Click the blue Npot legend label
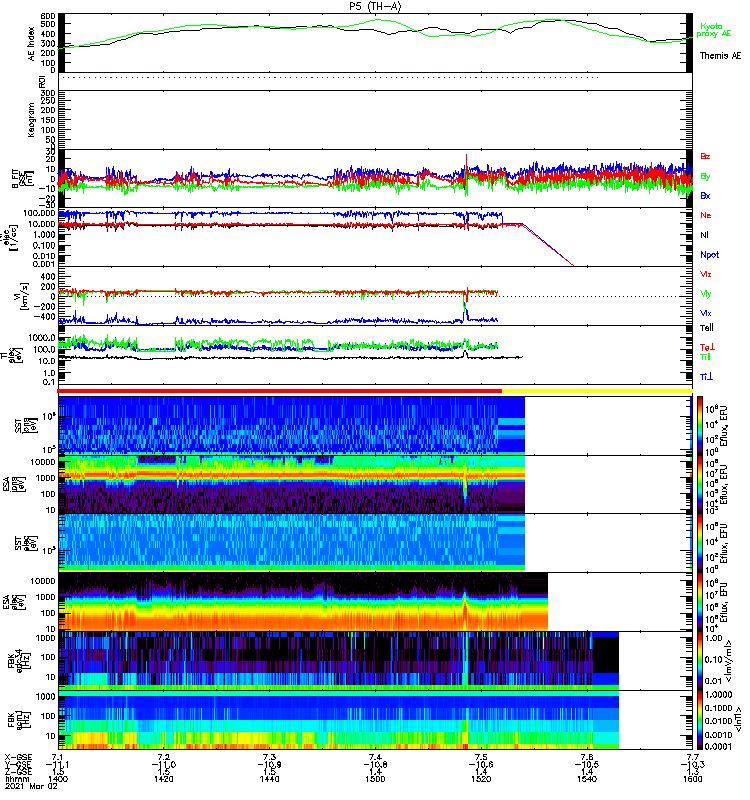This screenshot has width=750, height=800. point(710,255)
